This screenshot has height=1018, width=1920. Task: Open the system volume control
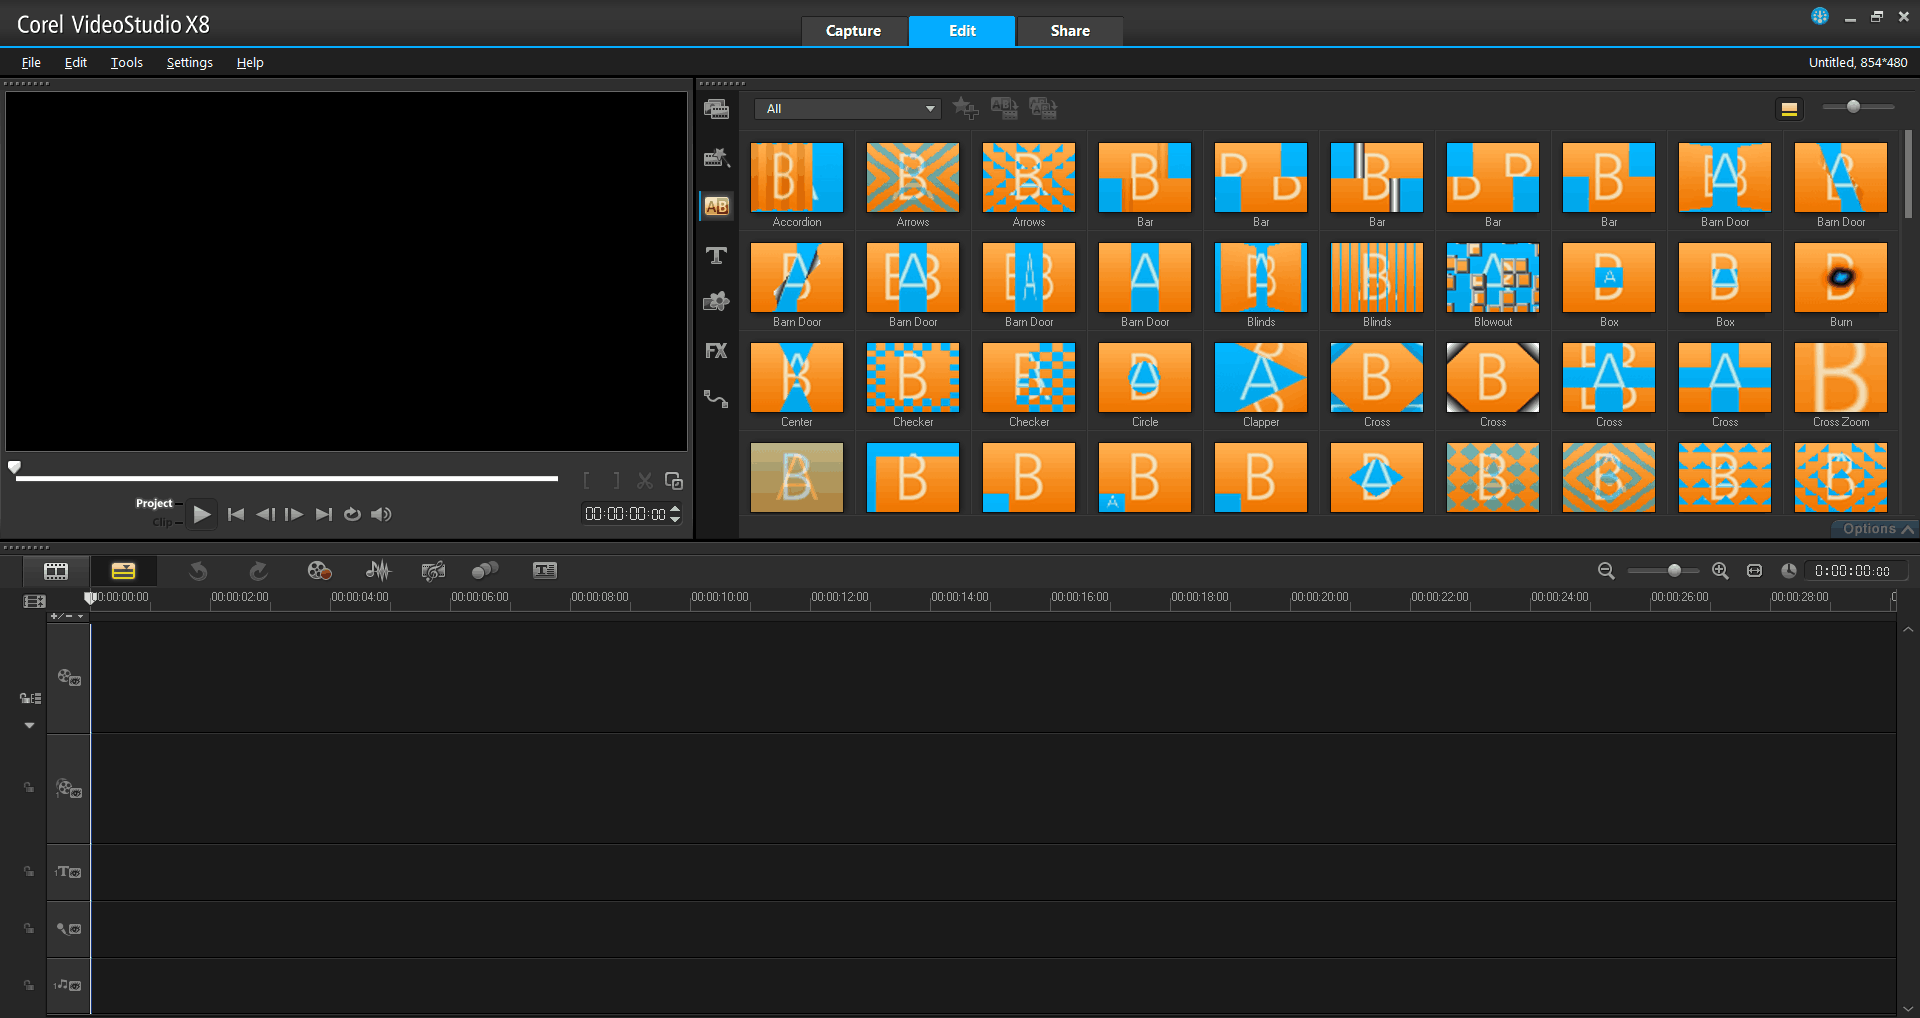(x=381, y=514)
